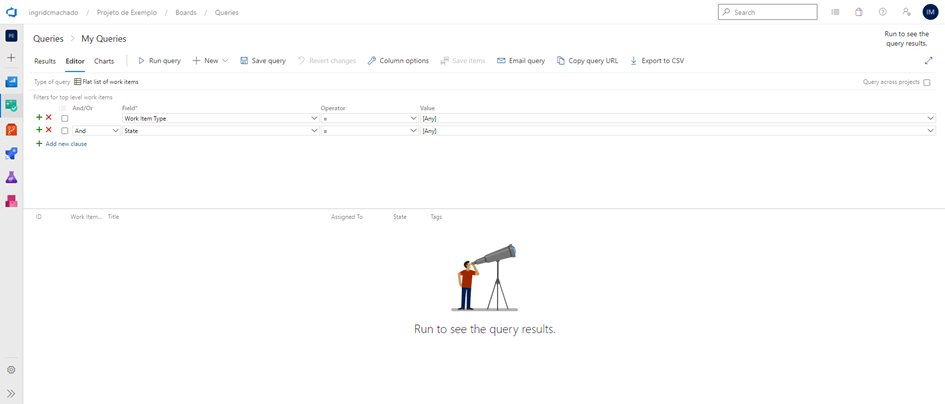The image size is (945, 404).
Task: Open User settings icon
Action: pyautogui.click(x=906, y=12)
